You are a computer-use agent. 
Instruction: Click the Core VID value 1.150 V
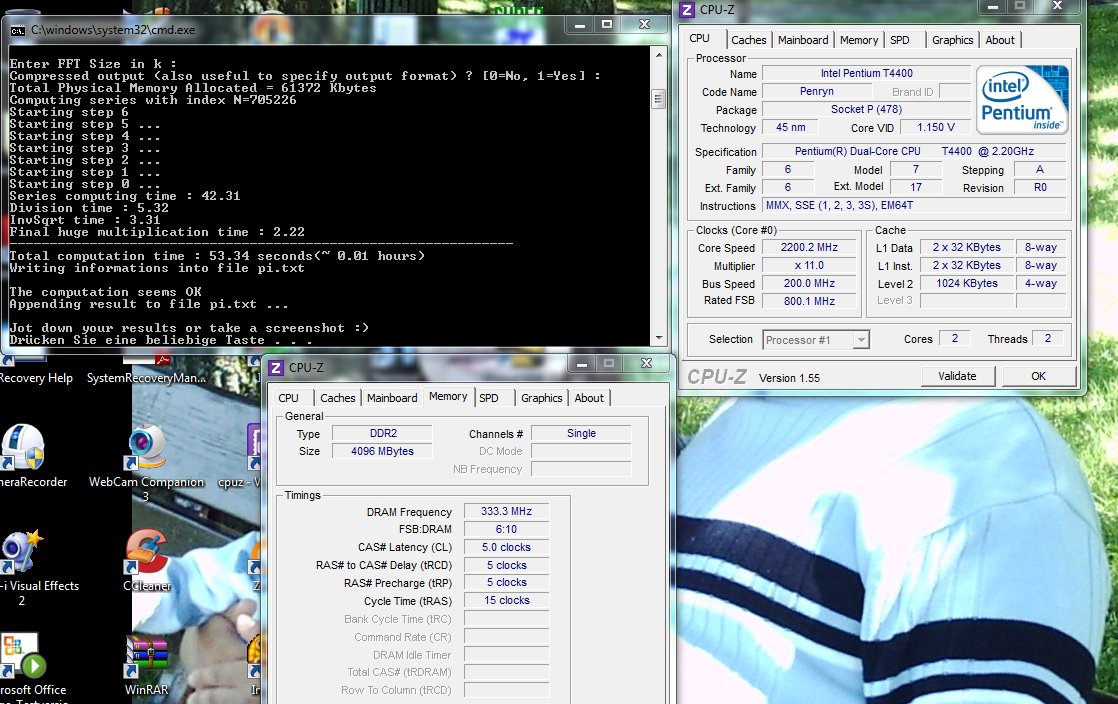pos(935,127)
